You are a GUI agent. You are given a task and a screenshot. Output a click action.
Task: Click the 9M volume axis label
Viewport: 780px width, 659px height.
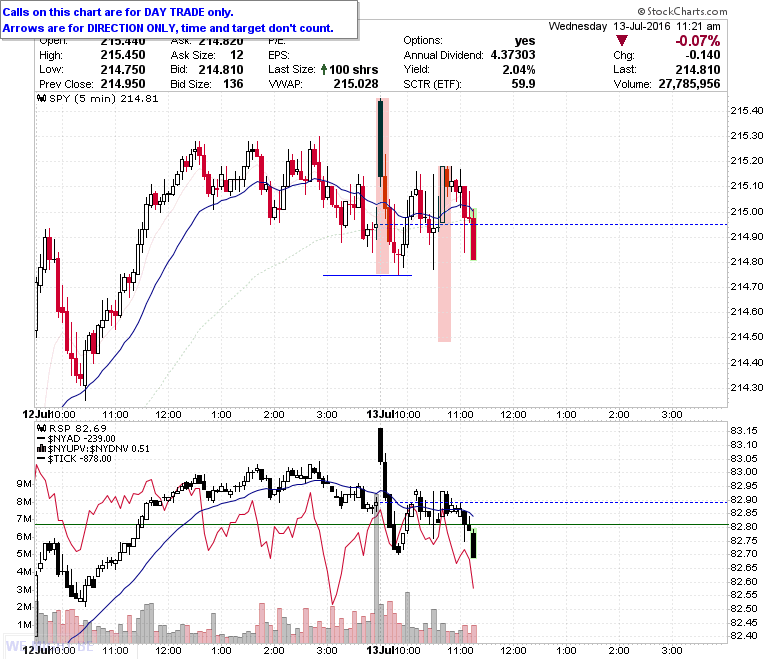24,484
